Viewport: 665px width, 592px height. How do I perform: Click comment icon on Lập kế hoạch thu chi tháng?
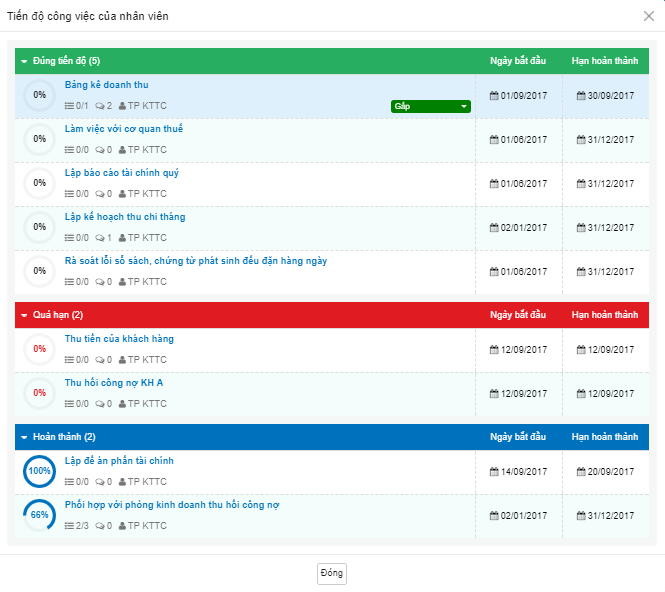[x=99, y=238]
